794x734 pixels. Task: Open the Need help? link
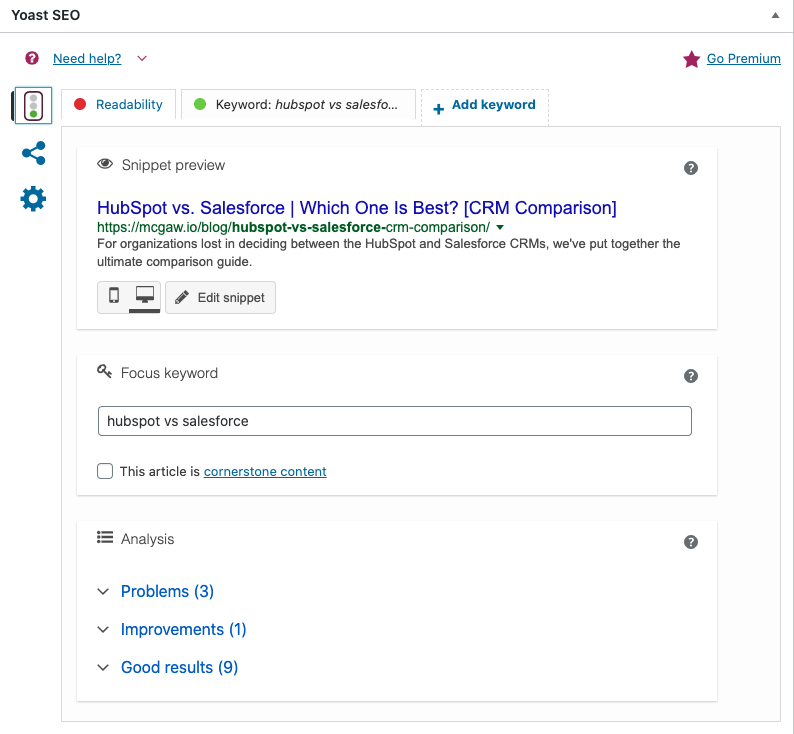pos(87,59)
